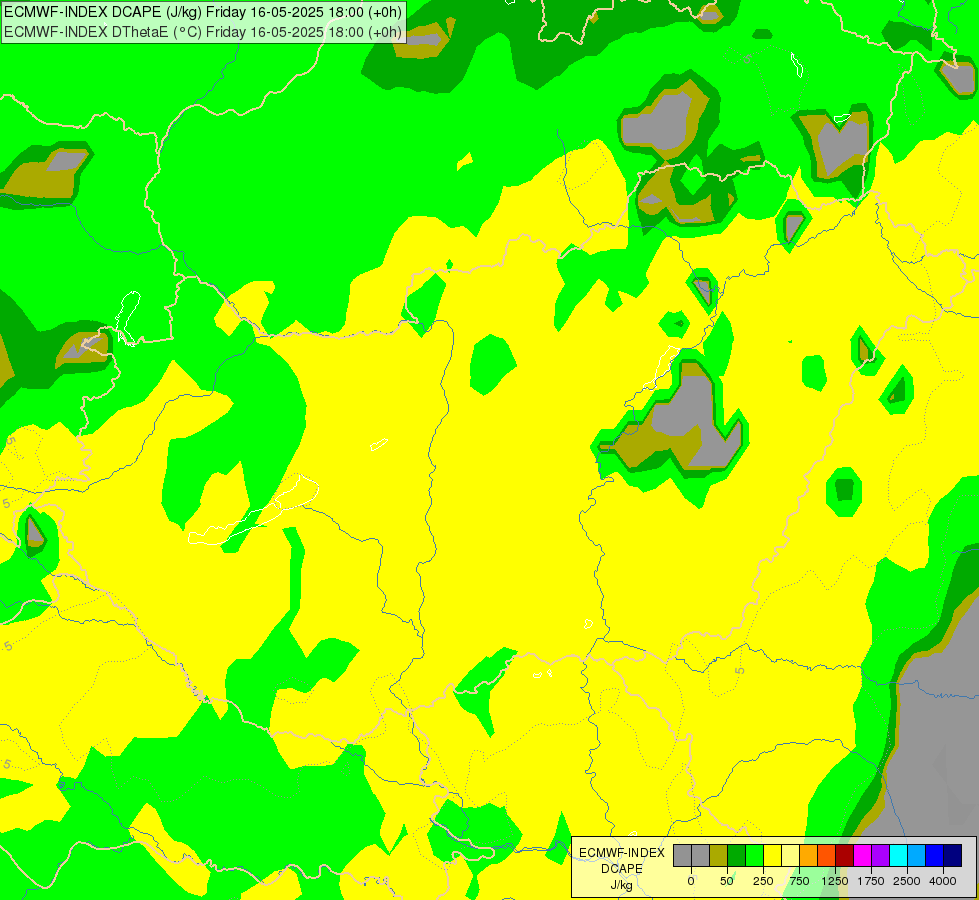Click the DThetaE title line at top
The width and height of the screenshot is (979, 900).
pyautogui.click(x=203, y=32)
